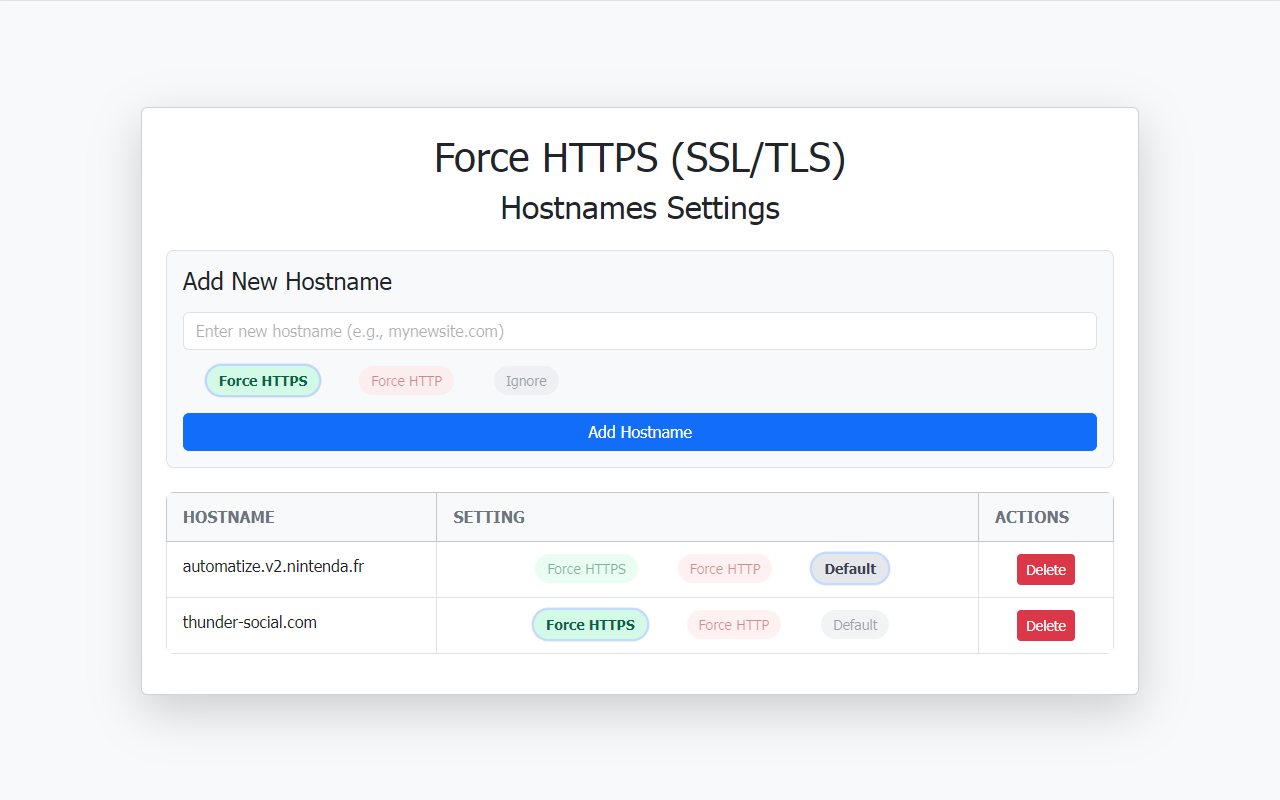Delete the automatize.v2.nintenda.fr hostname
Image resolution: width=1280 pixels, height=800 pixels.
[x=1045, y=569]
